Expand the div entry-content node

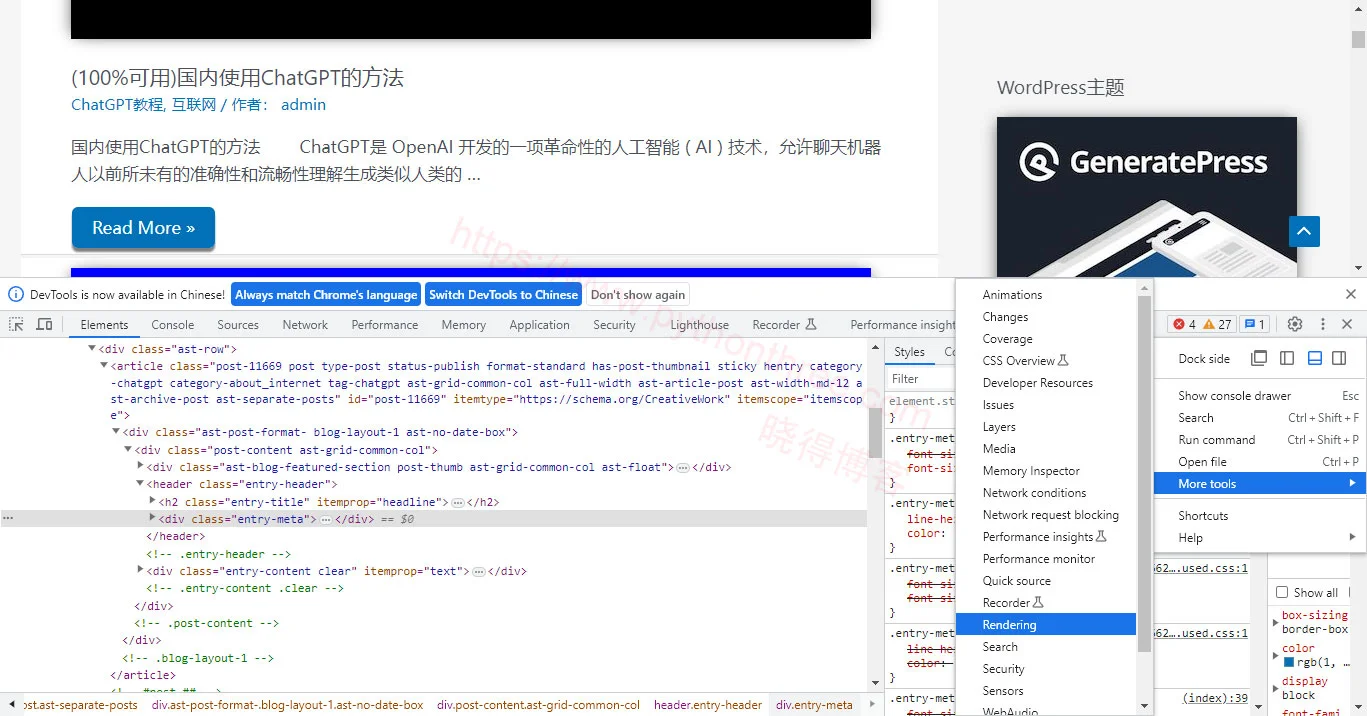(140, 571)
